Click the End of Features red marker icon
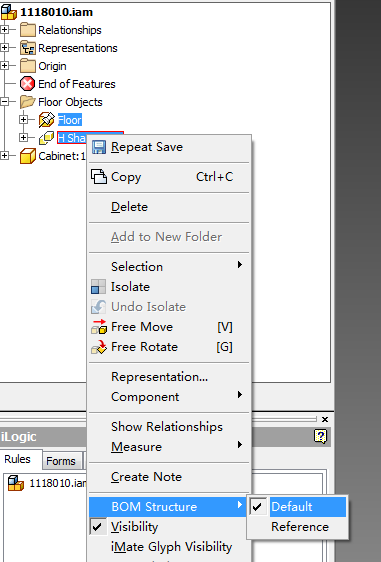Viewport: 381px width, 562px height. click(28, 84)
